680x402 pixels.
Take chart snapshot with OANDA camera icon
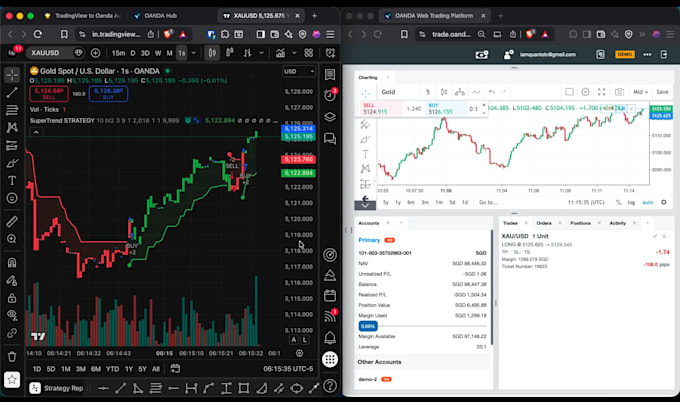coord(619,92)
